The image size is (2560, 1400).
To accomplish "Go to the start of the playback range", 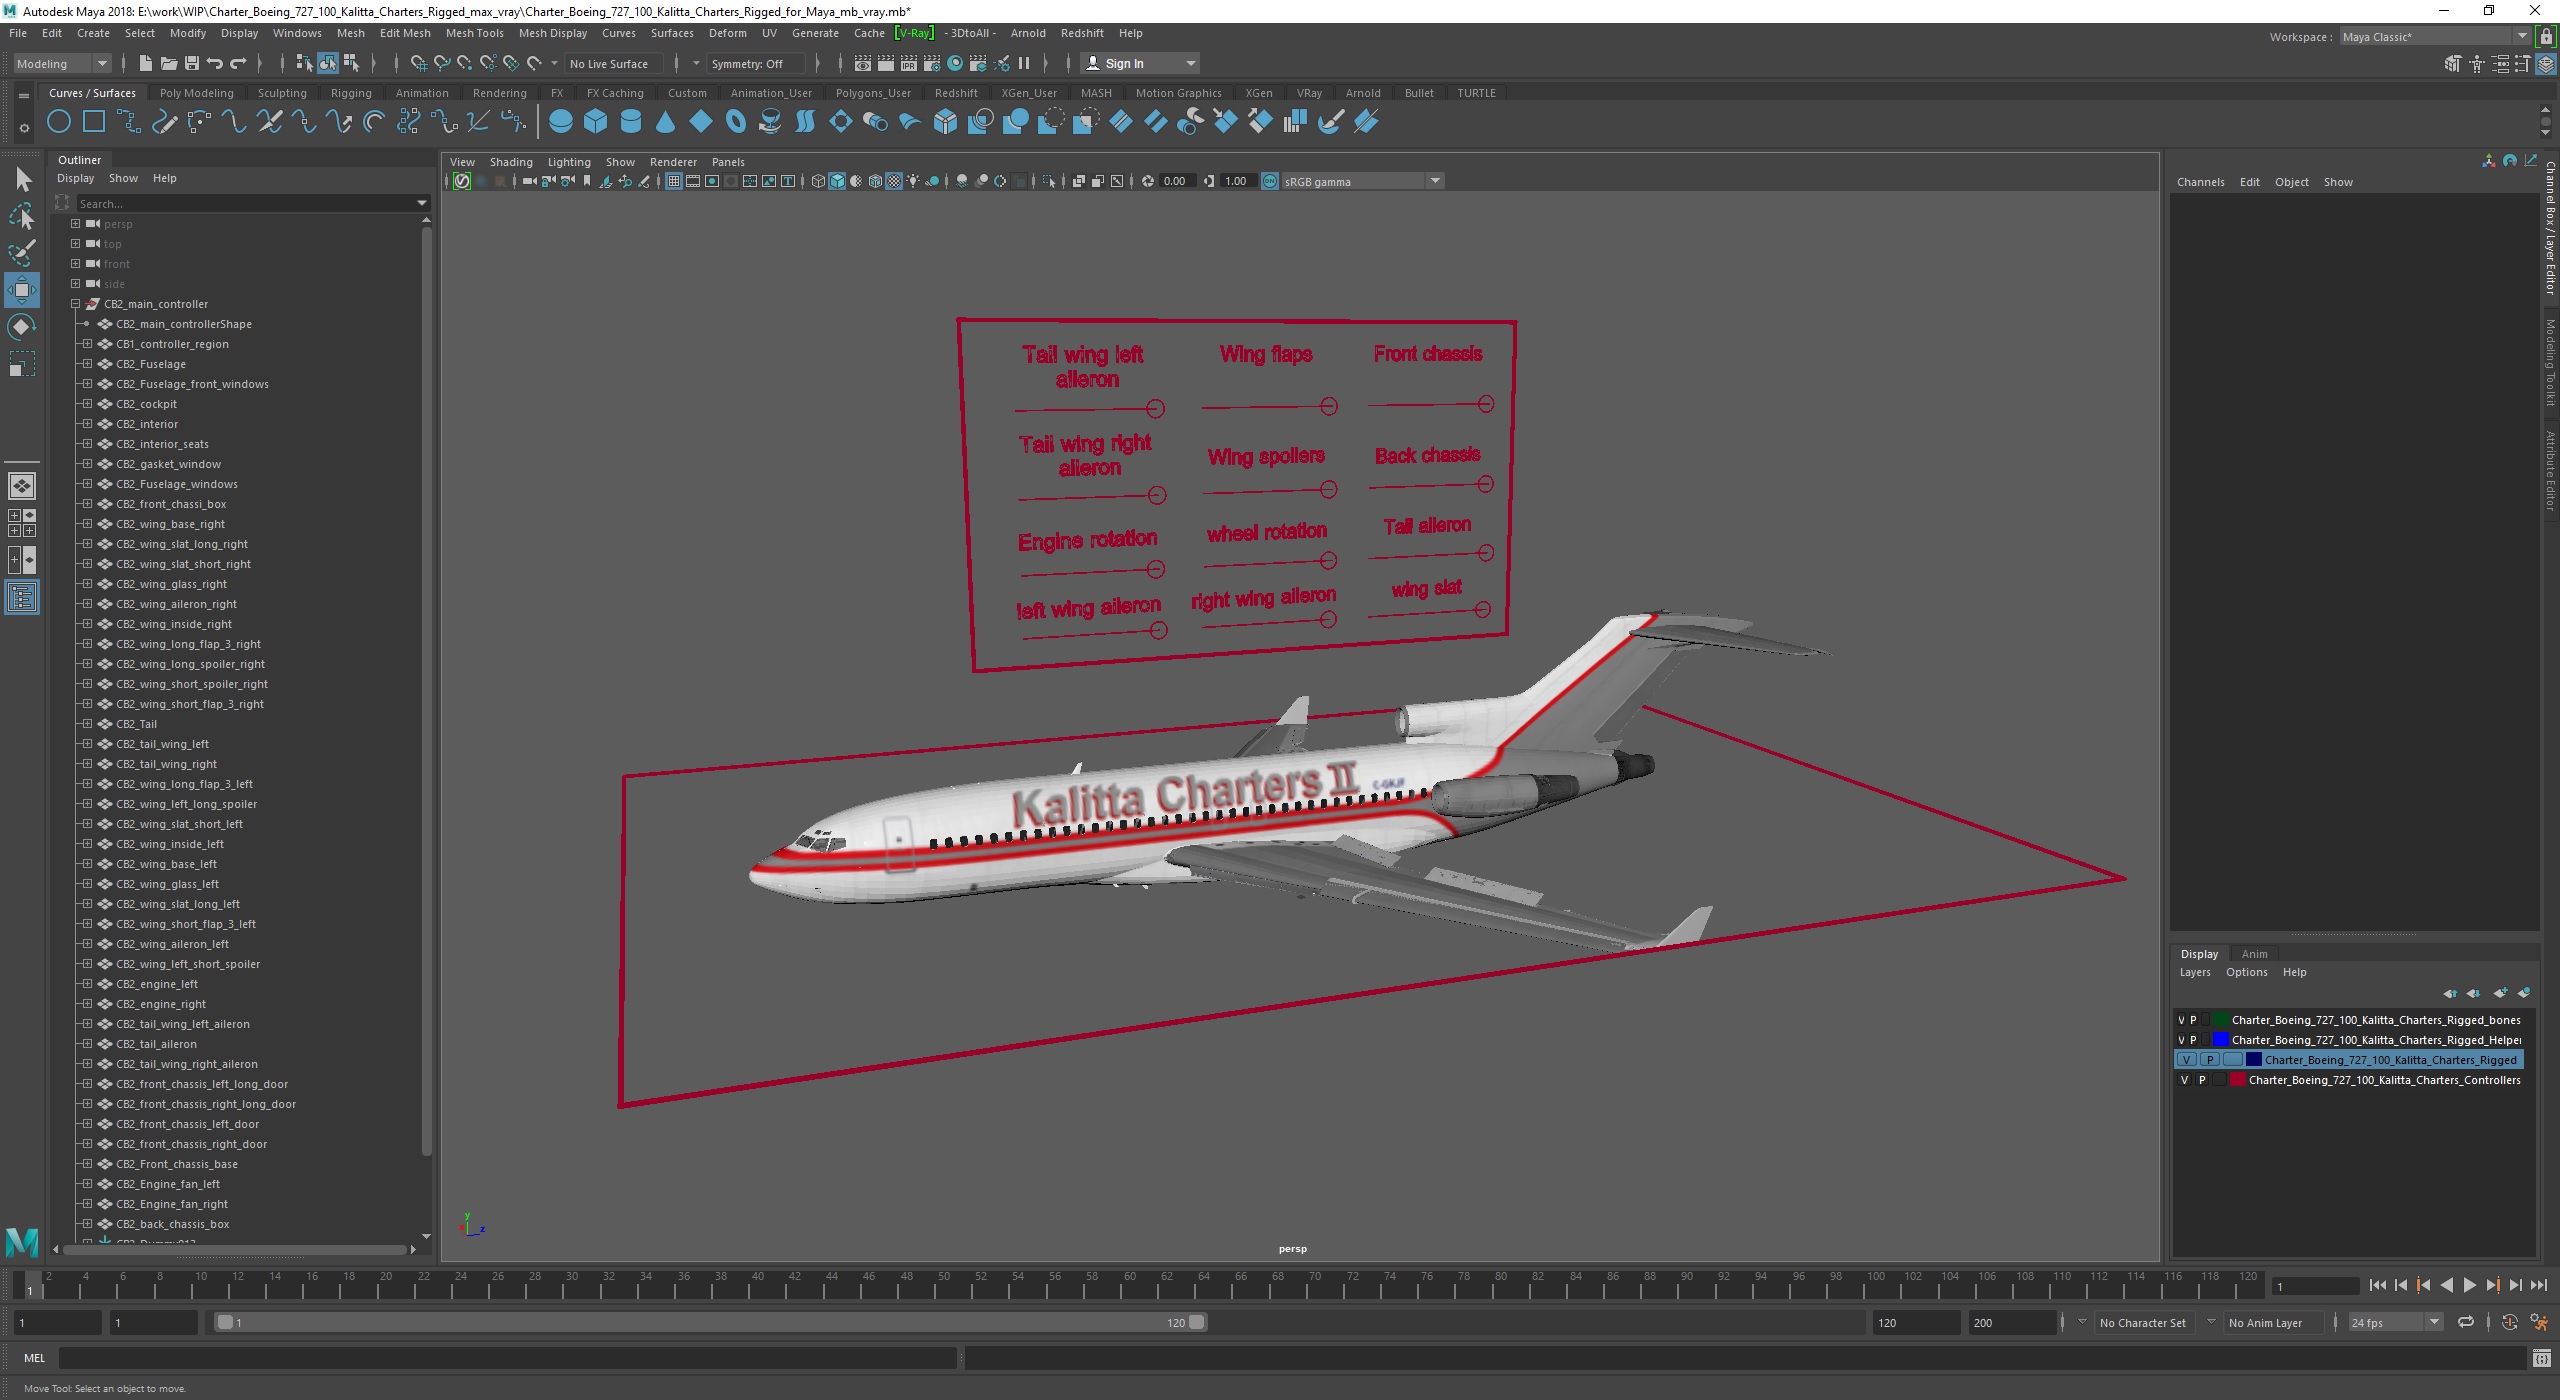I will point(2377,1286).
